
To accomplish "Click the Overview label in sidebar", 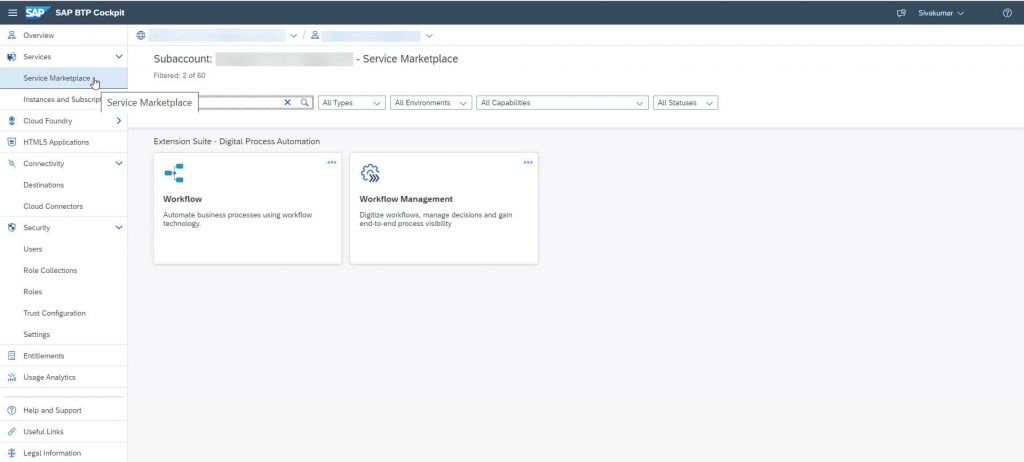I will 39,35.
